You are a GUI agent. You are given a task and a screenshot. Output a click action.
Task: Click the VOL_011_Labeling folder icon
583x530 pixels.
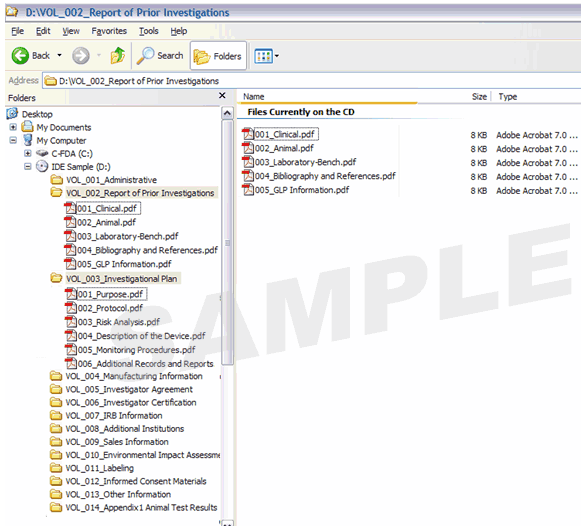coord(56,468)
